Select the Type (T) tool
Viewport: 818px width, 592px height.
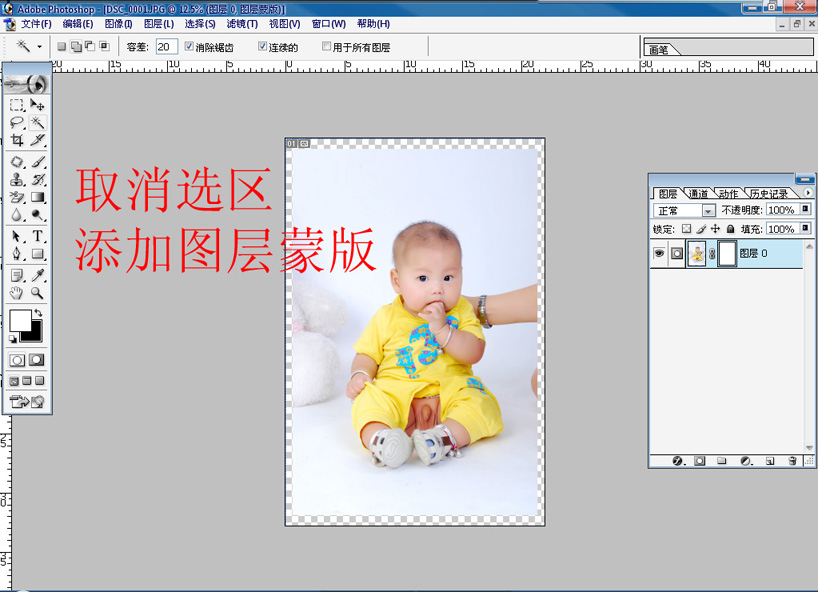point(38,236)
